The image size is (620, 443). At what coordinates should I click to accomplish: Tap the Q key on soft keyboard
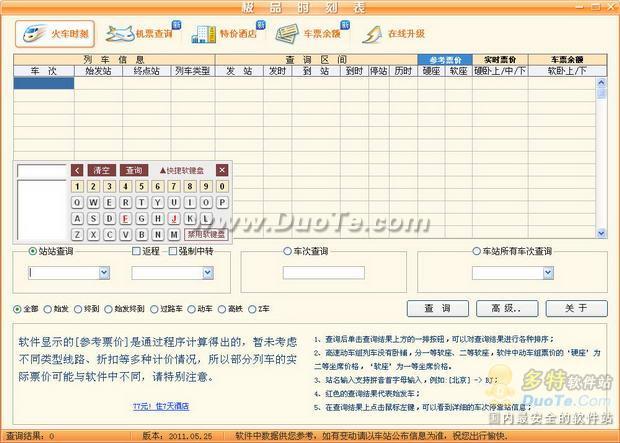click(x=77, y=203)
